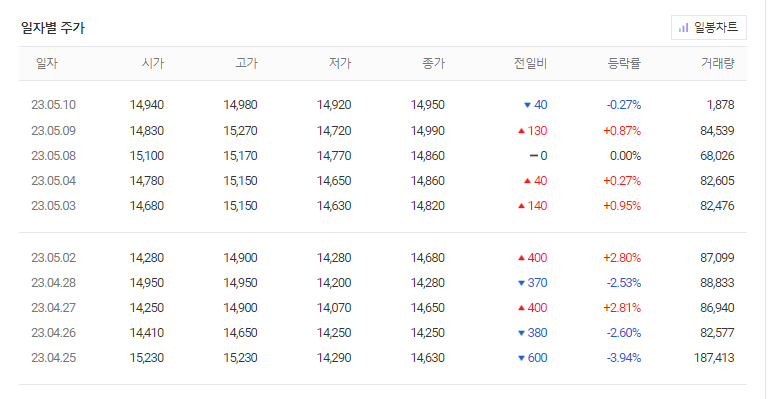Click the 일자 column header
Image resolution: width=771 pixels, height=399 pixels.
(47, 63)
